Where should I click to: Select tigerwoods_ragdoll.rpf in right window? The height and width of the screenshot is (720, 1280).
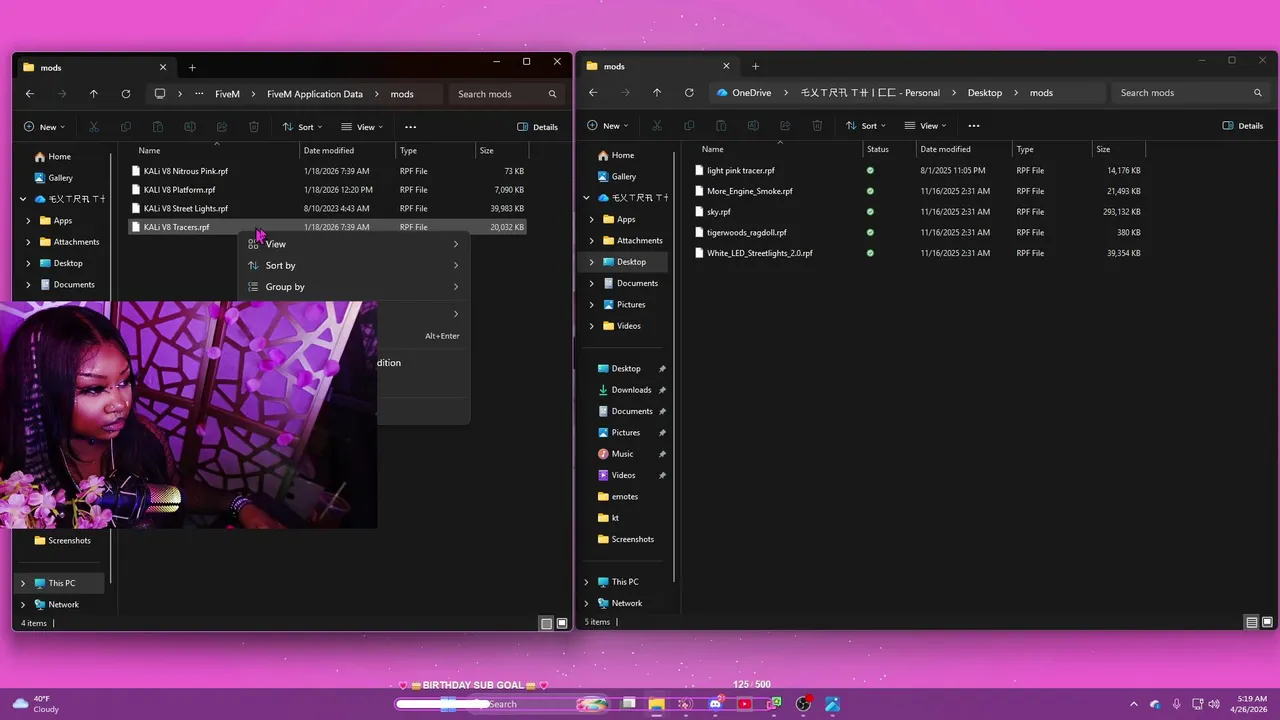(x=746, y=233)
